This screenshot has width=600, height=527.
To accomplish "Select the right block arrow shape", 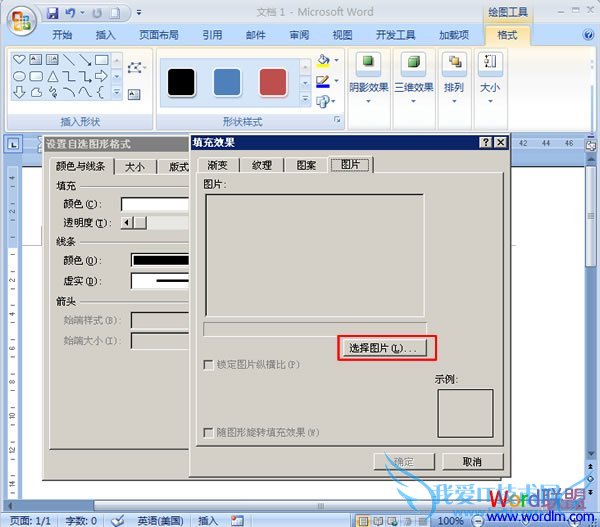I will coord(101,76).
